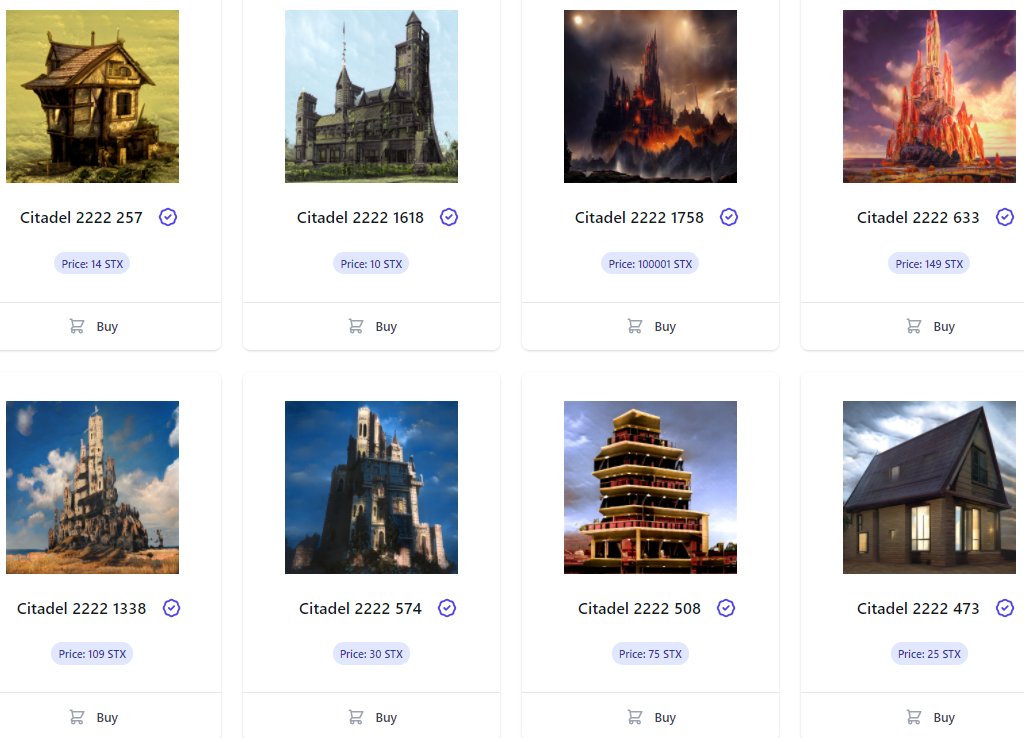Buy Citadel 2222 633
Viewport: 1024px width, 738px height.
pyautogui.click(x=930, y=326)
